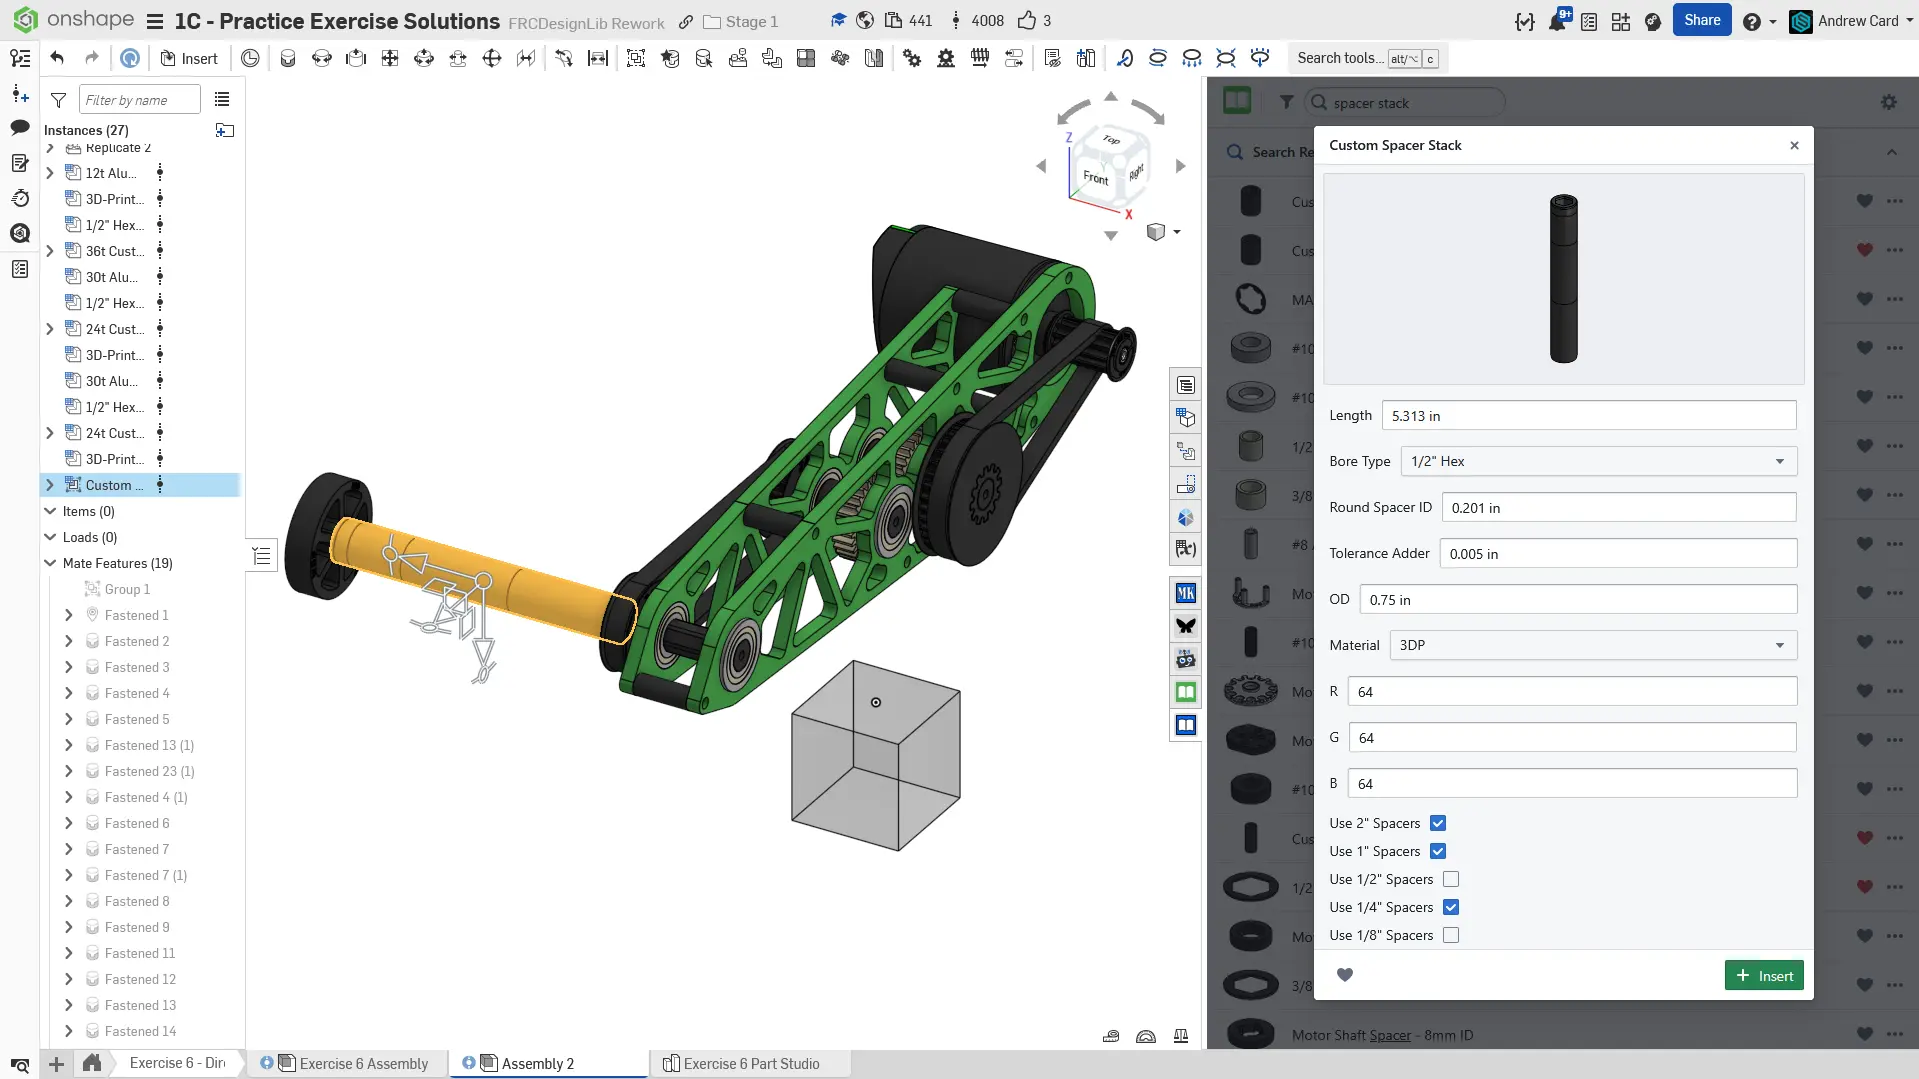Open the Bore Type dropdown
The image size is (1919, 1079).
1598,461
